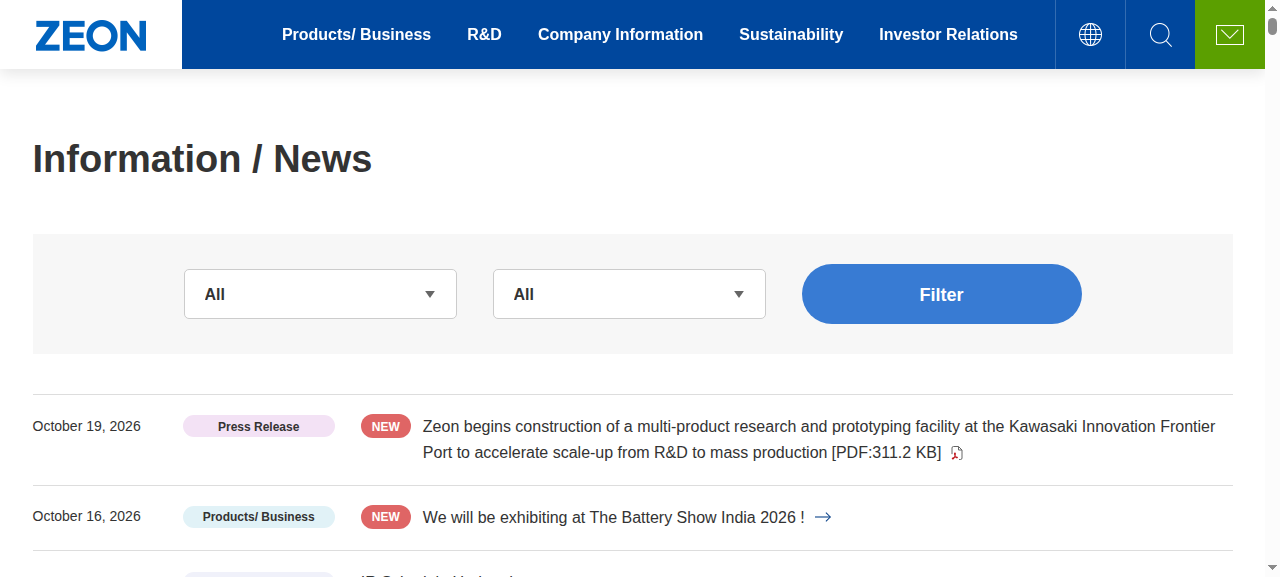Click the Information / News heading

(202, 159)
